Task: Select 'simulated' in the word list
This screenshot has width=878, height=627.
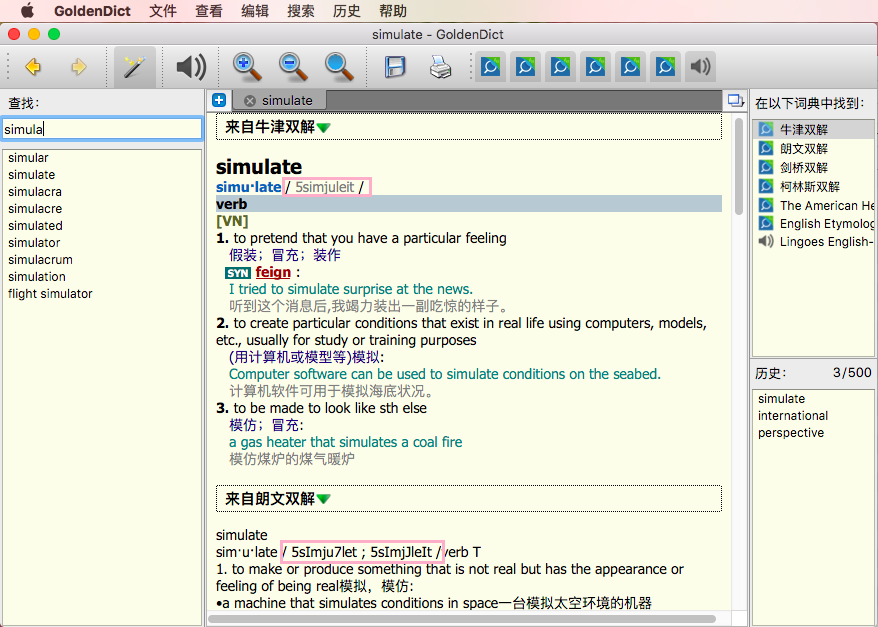Action: click(35, 226)
